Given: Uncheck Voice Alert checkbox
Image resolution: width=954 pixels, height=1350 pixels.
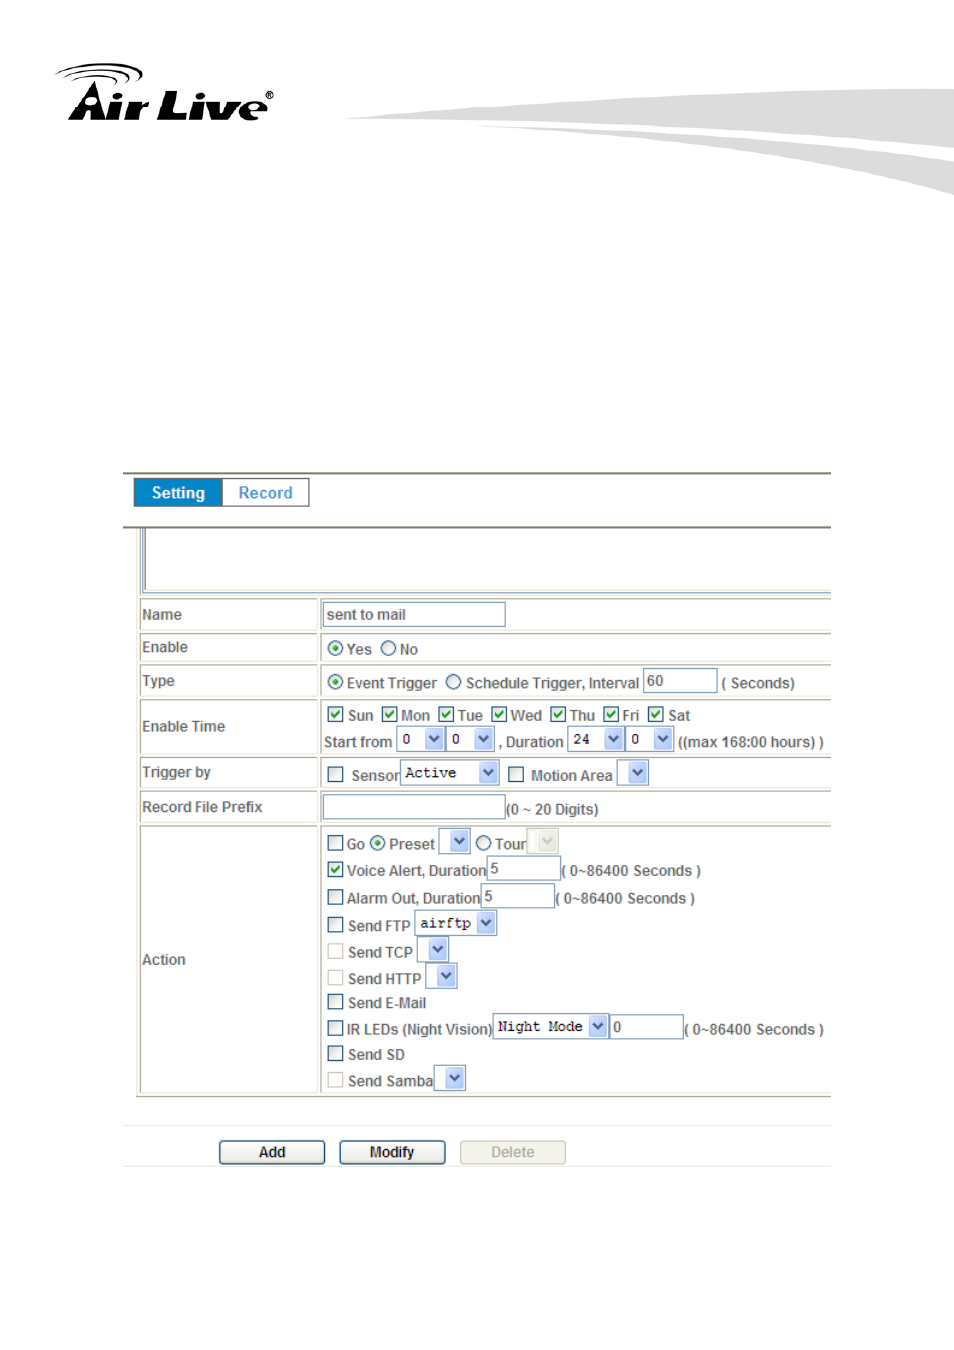Looking at the screenshot, I should coord(336,870).
